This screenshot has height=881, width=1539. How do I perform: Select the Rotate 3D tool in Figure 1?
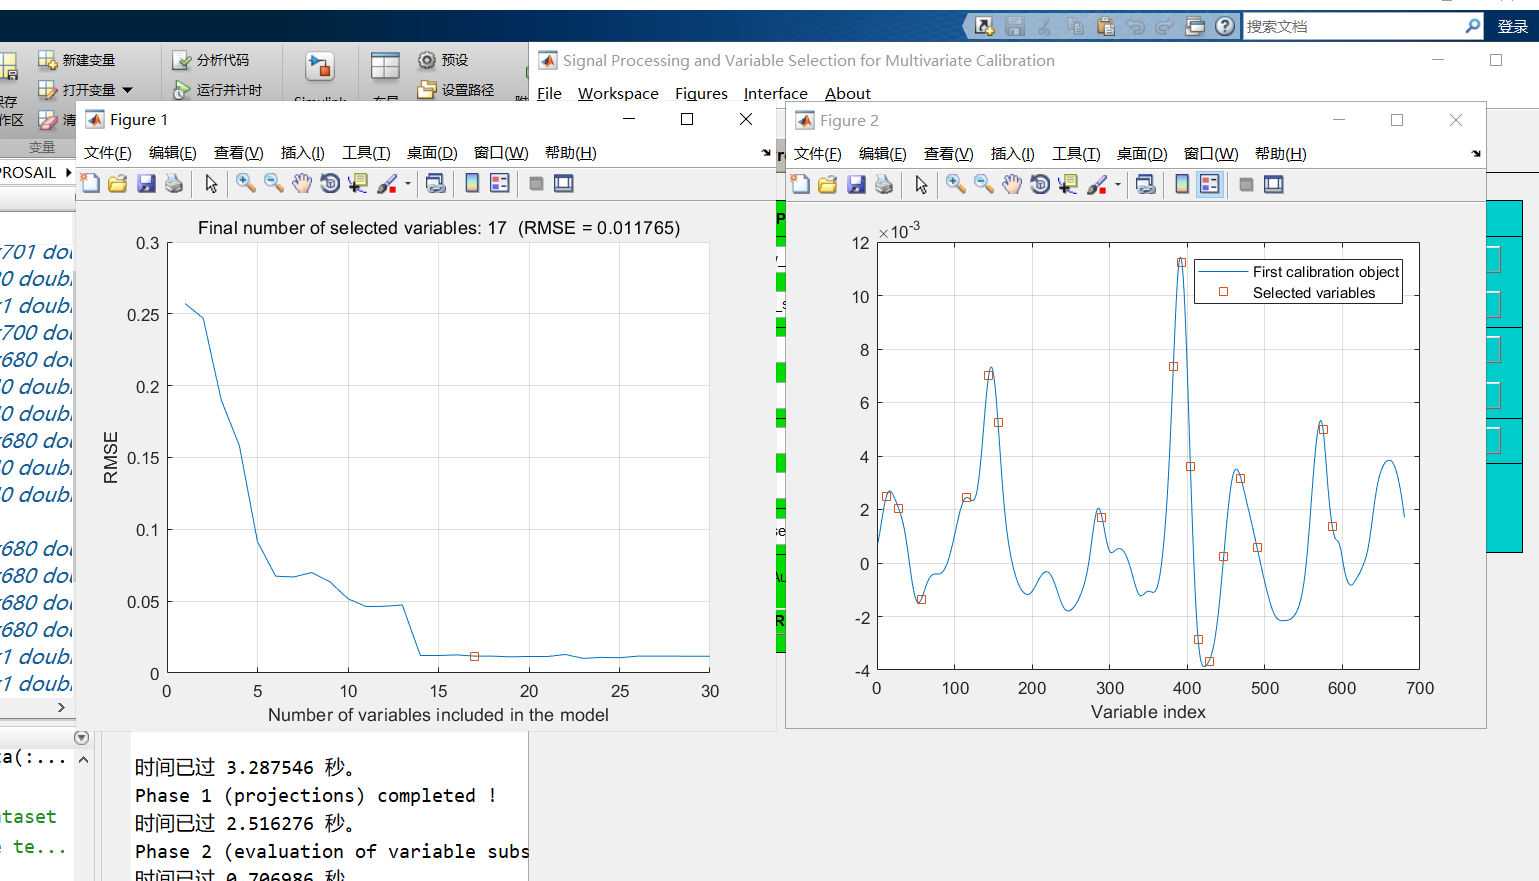pos(329,184)
